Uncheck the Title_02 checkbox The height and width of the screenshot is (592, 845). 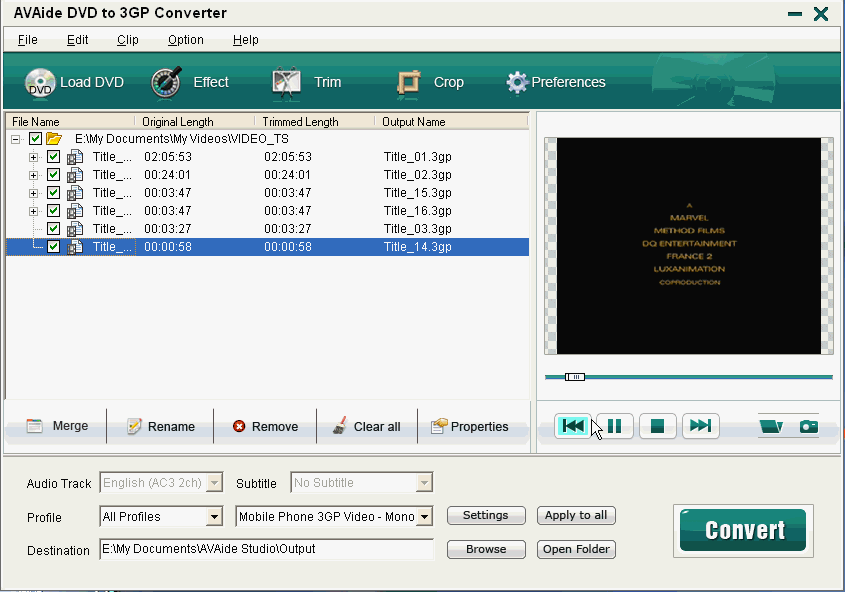[x=53, y=175]
